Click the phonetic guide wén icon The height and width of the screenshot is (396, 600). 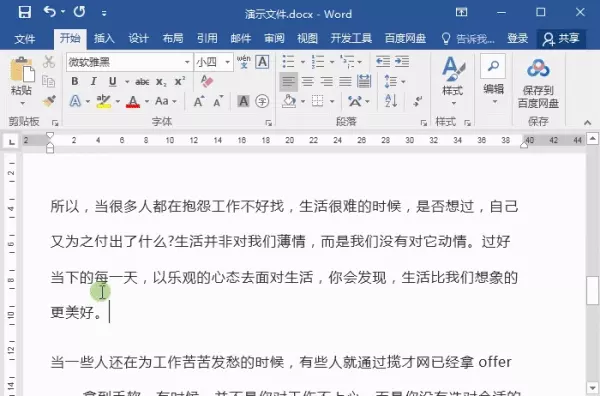(x=243, y=61)
